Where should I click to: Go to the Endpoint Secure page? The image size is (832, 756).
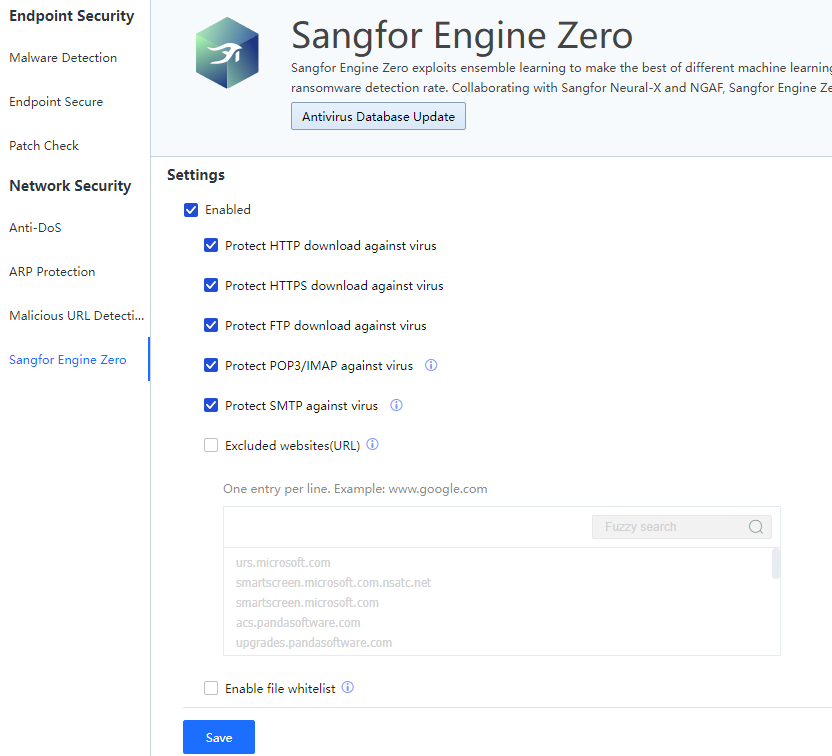56,102
